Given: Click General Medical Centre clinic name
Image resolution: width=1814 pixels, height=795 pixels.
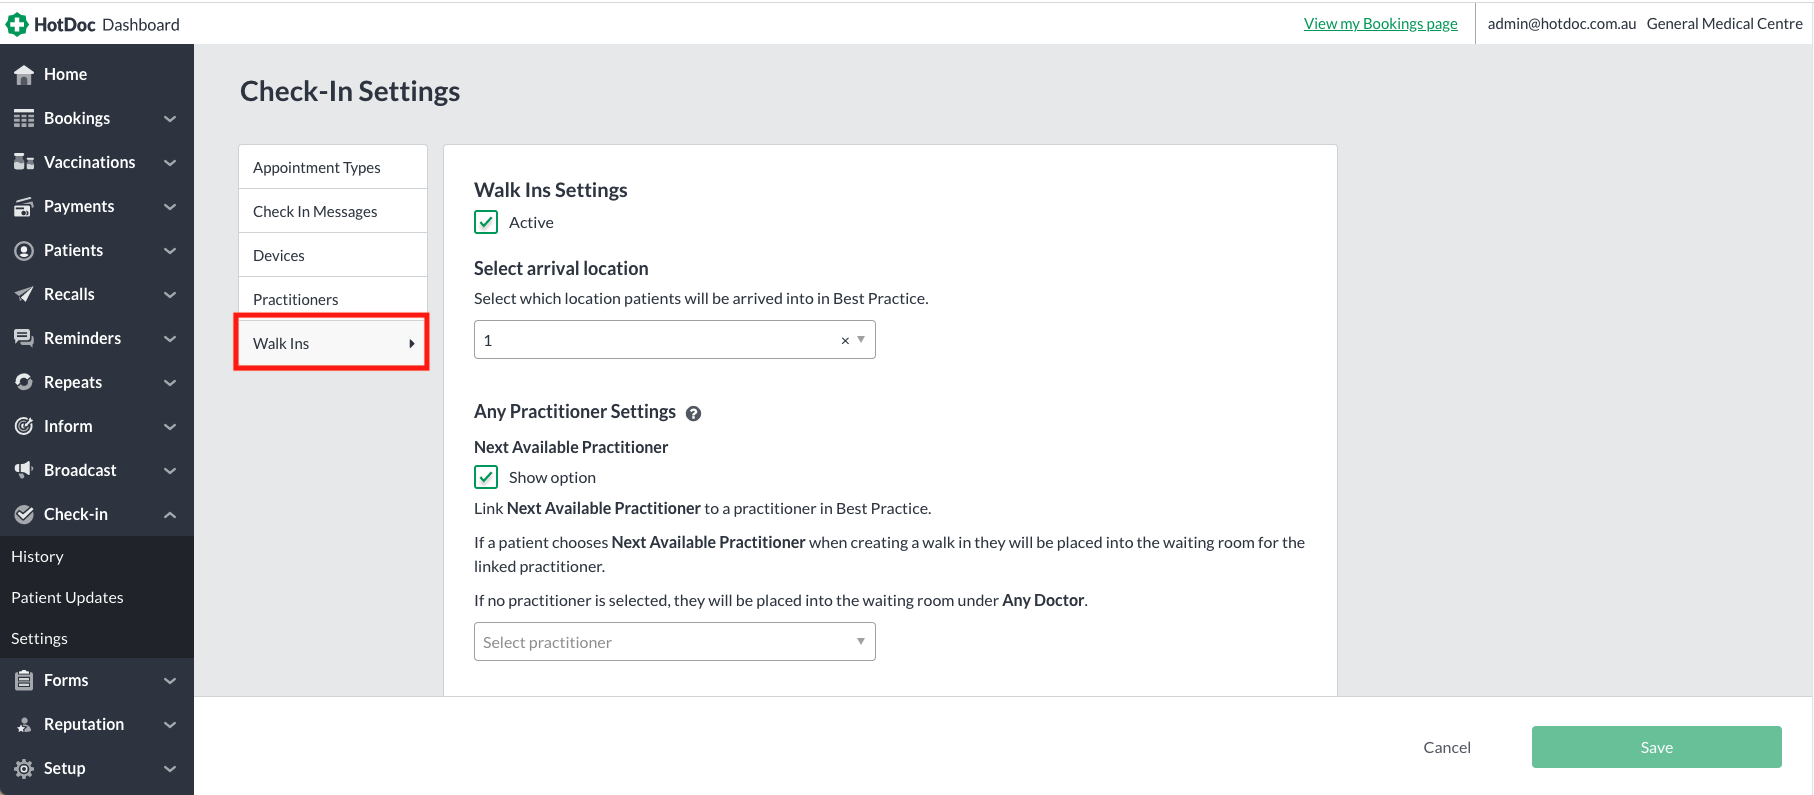Looking at the screenshot, I should point(1725,24).
